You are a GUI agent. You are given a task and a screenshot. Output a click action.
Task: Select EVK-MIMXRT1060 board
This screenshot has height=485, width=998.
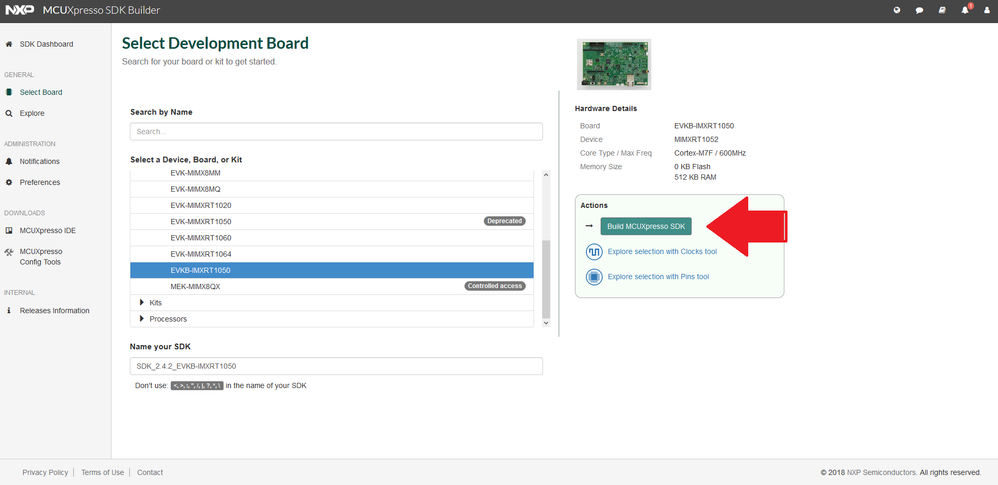332,238
